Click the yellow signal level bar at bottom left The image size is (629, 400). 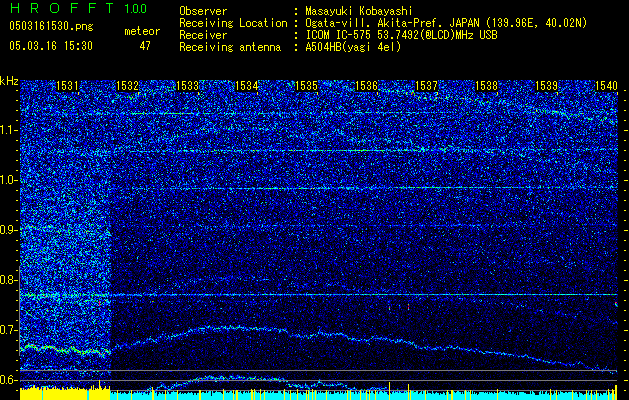coord(65,393)
